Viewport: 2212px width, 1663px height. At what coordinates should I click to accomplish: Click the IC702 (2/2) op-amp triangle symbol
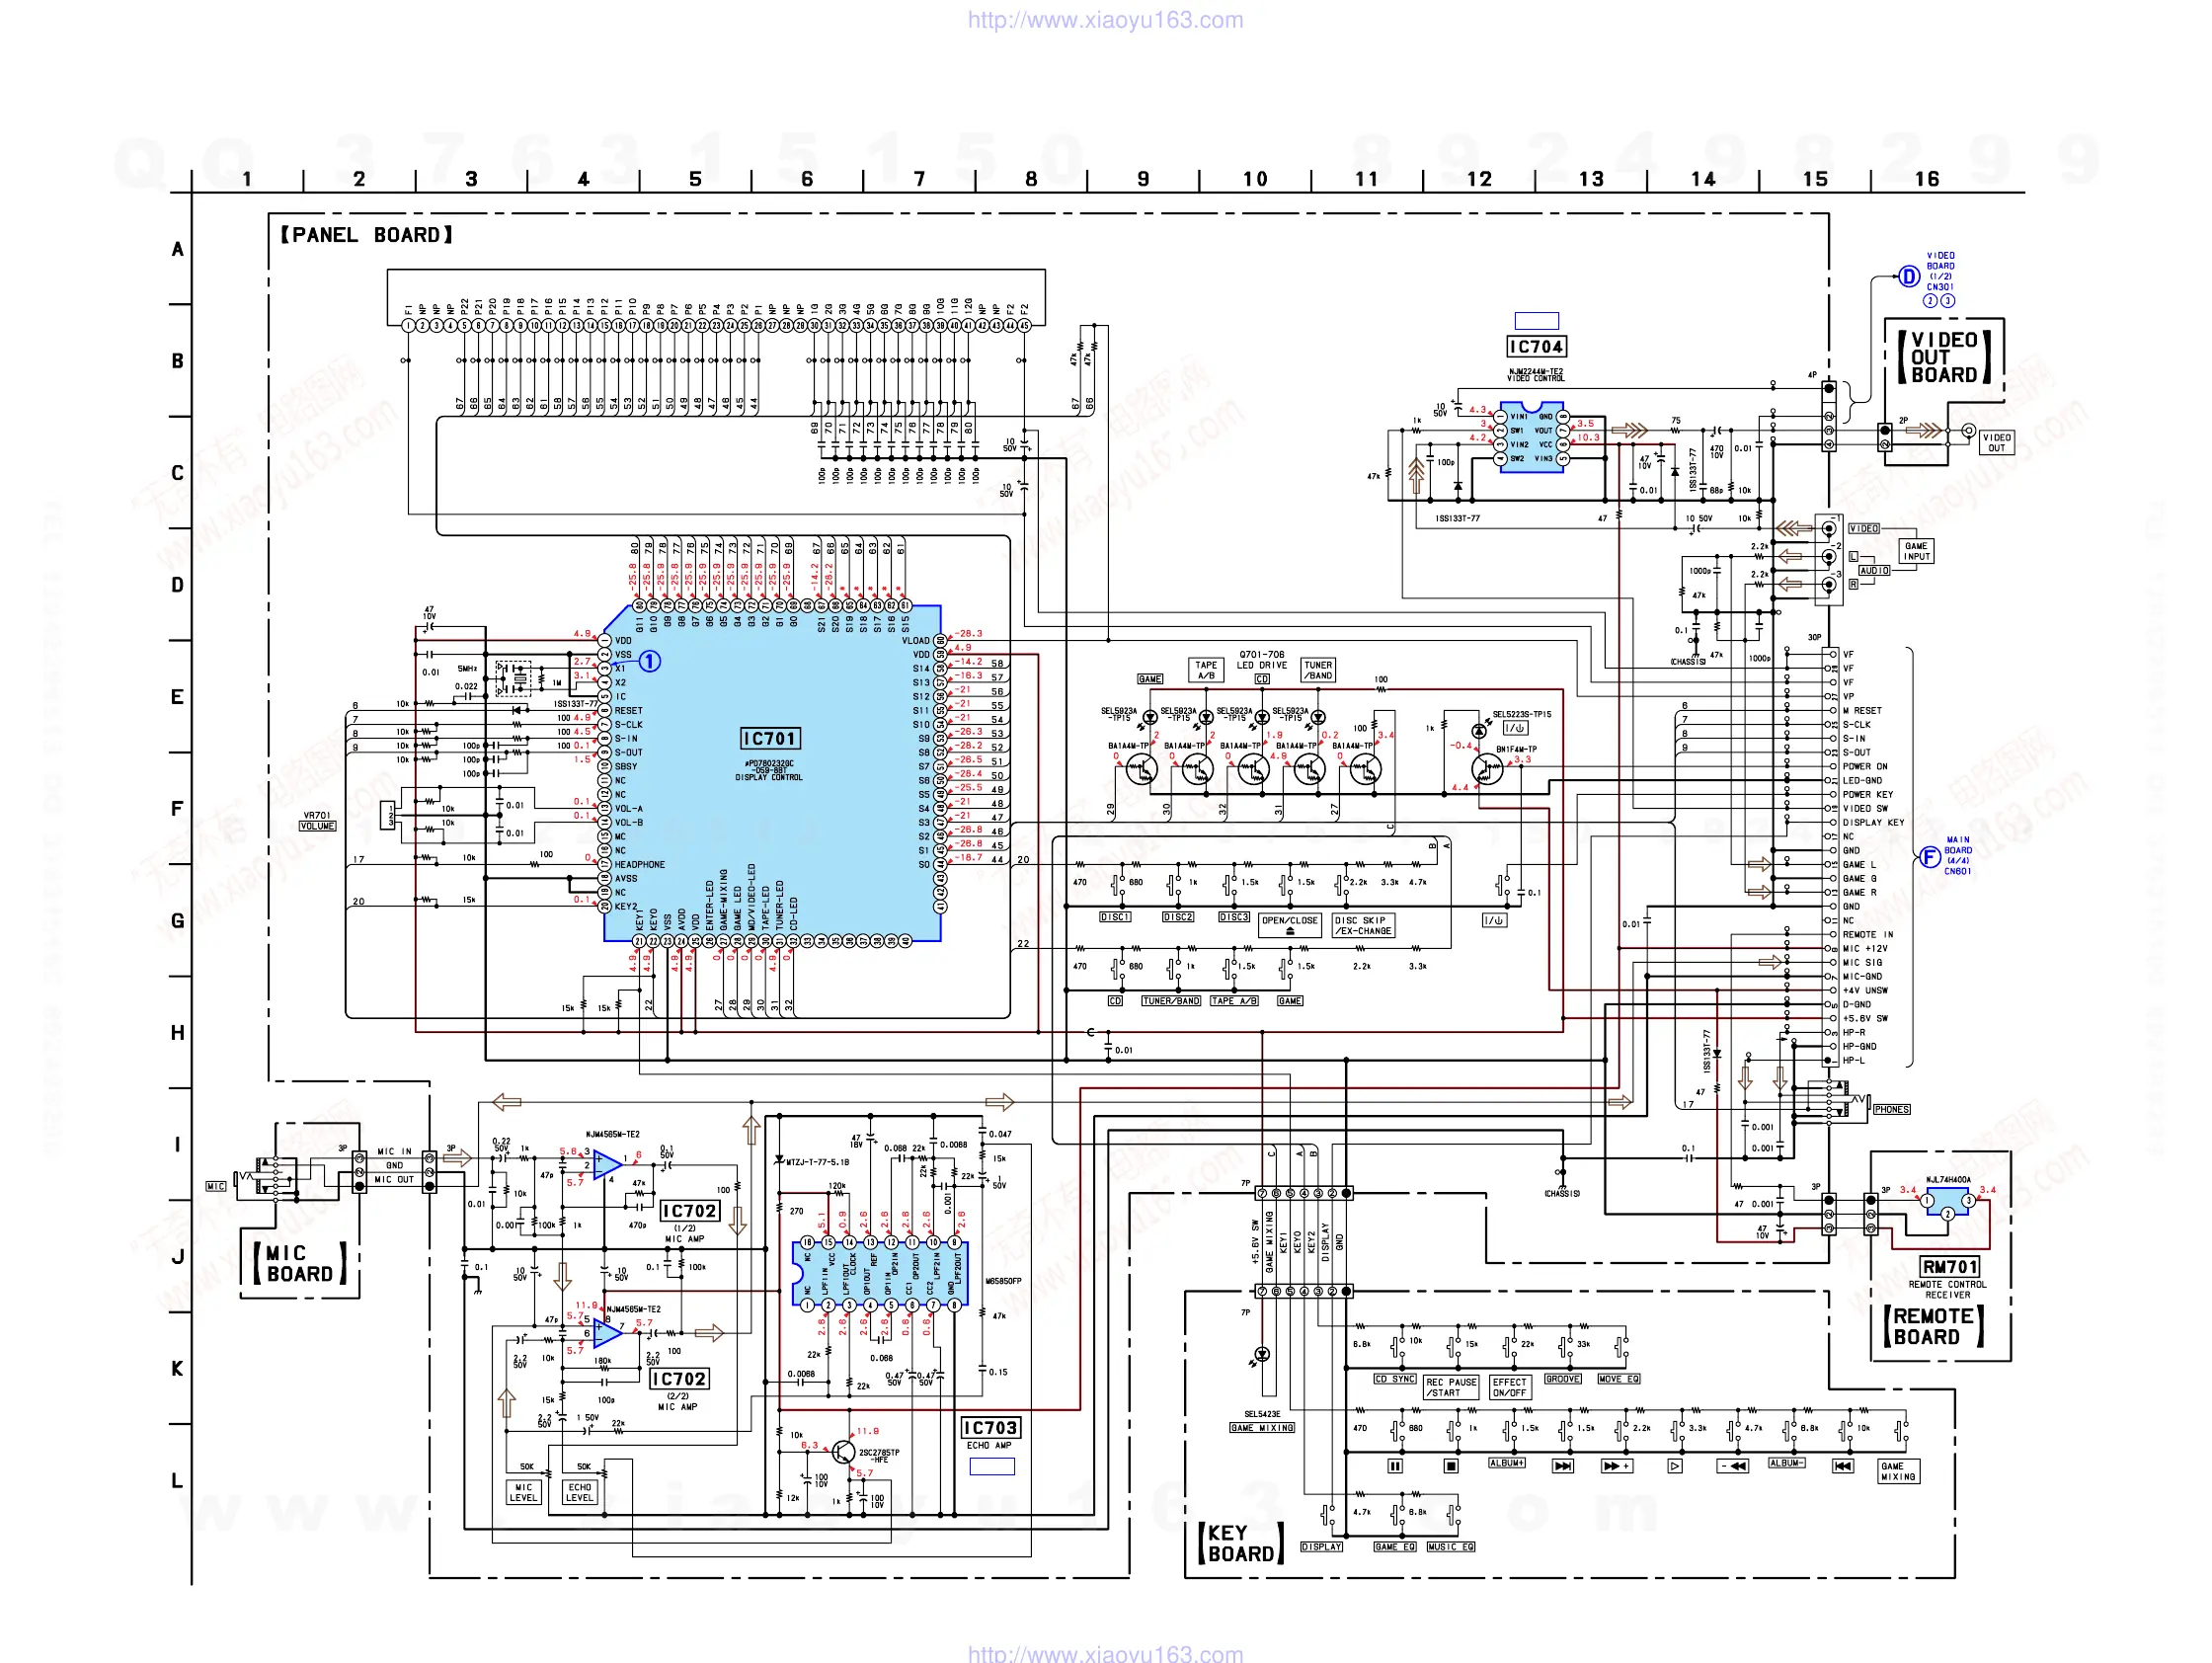click(x=607, y=1333)
